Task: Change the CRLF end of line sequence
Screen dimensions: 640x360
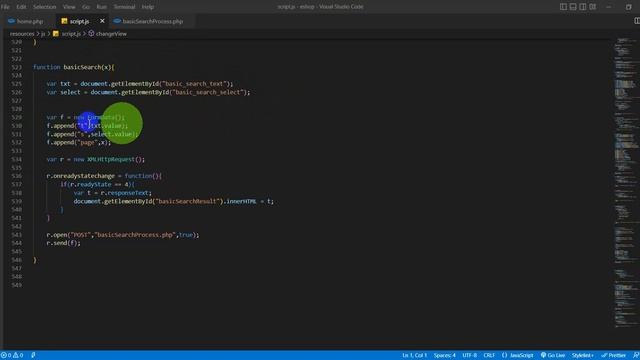Action: coord(489,355)
